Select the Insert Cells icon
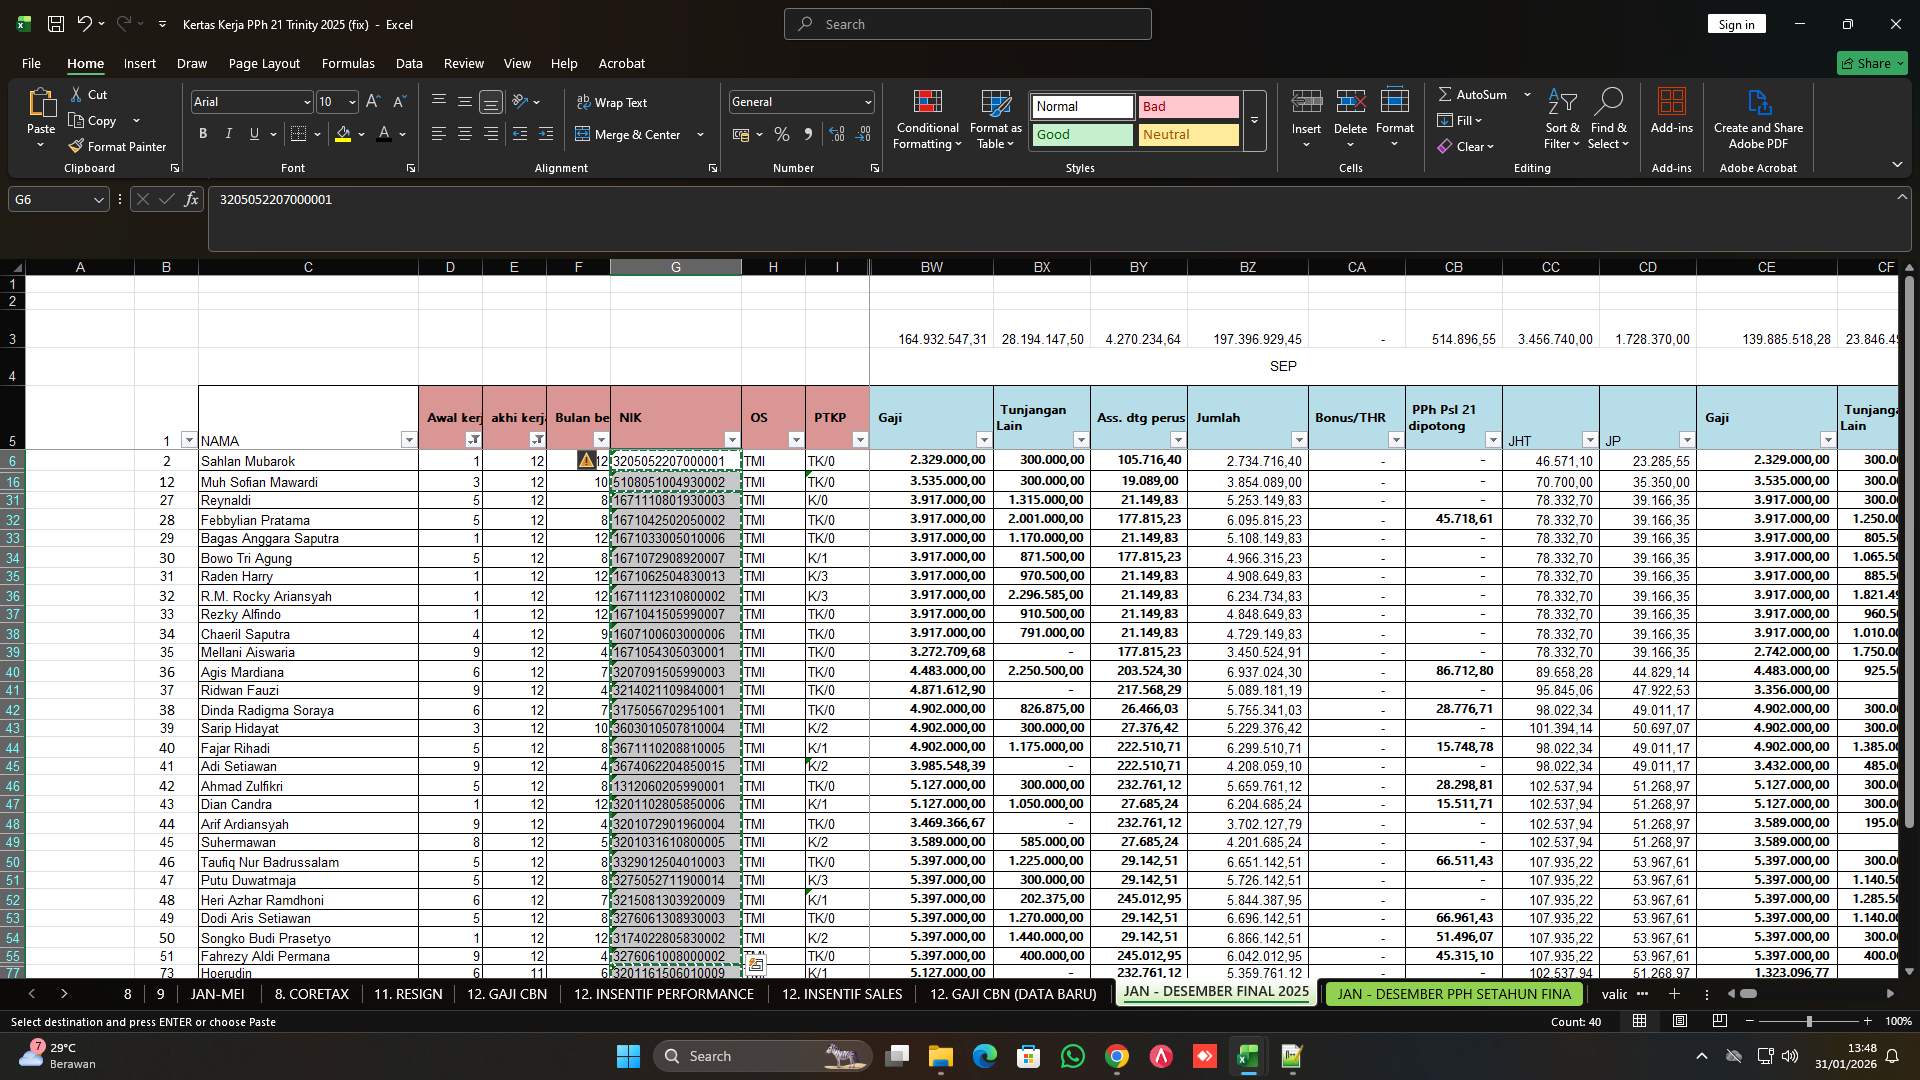This screenshot has width=1920, height=1080. pos(1306,101)
